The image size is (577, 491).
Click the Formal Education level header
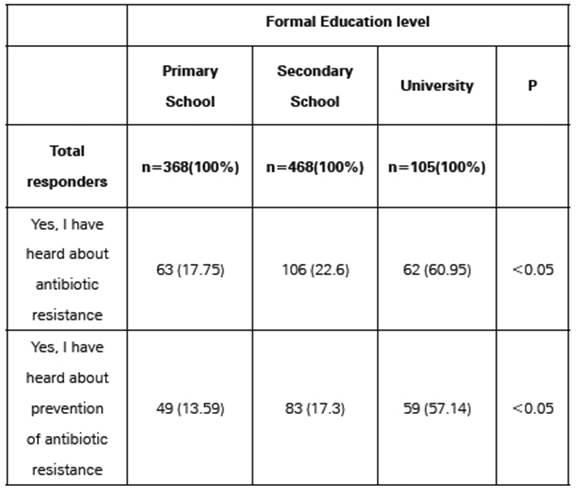pos(347,22)
